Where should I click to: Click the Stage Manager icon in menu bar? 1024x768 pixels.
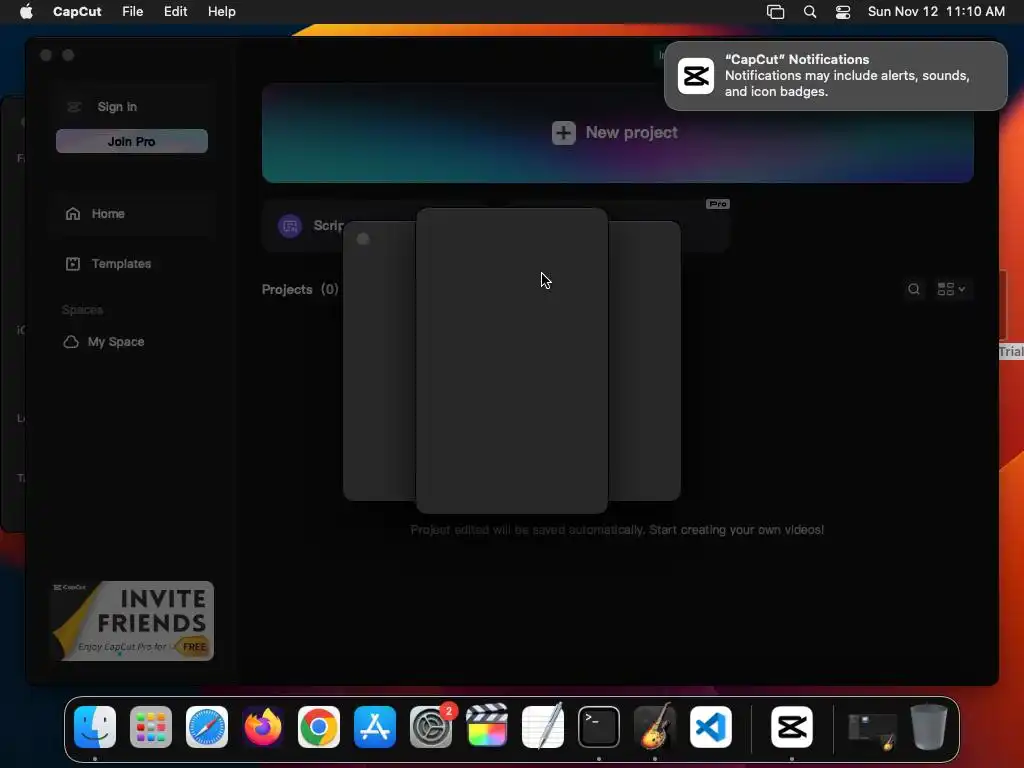[x=775, y=12]
